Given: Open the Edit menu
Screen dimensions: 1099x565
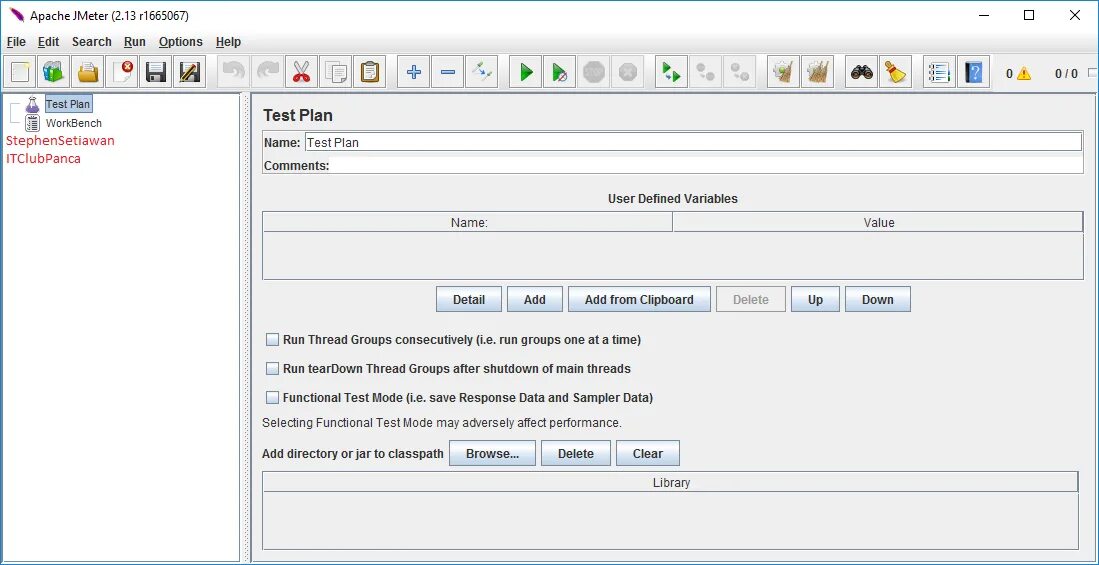Looking at the screenshot, I should pyautogui.click(x=48, y=42).
